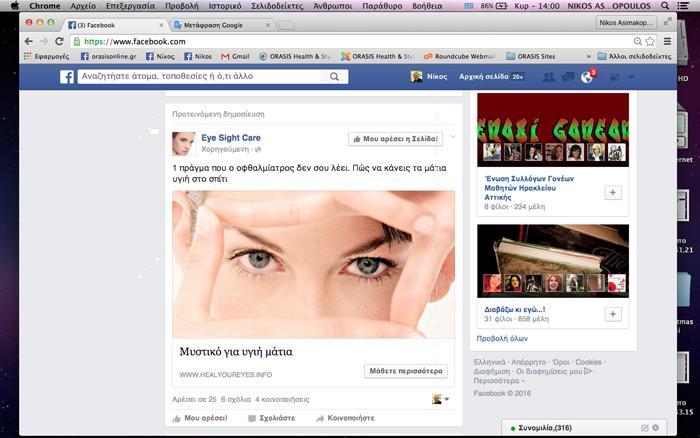Open ORASIS Sites bookmark folder

(531, 56)
